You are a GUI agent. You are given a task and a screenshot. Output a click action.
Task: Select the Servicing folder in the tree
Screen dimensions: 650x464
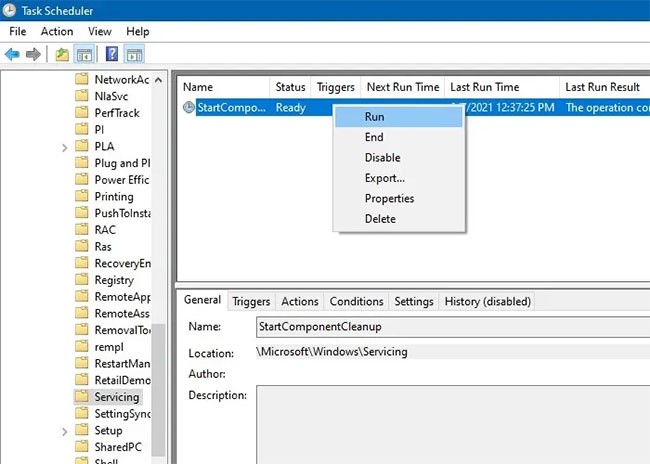tap(116, 396)
